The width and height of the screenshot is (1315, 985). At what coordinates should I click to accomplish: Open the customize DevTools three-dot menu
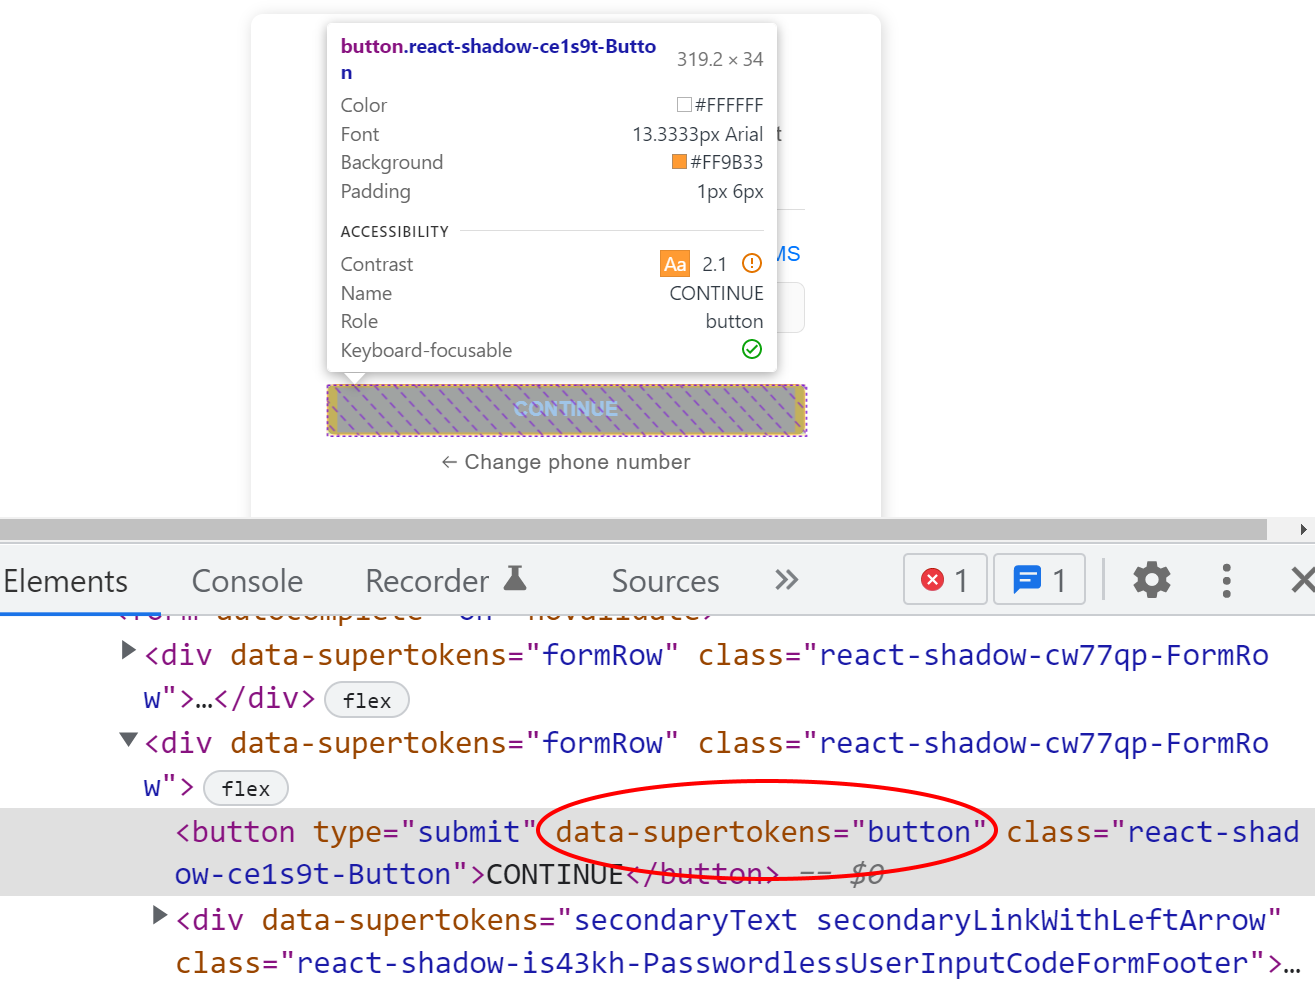(x=1226, y=580)
